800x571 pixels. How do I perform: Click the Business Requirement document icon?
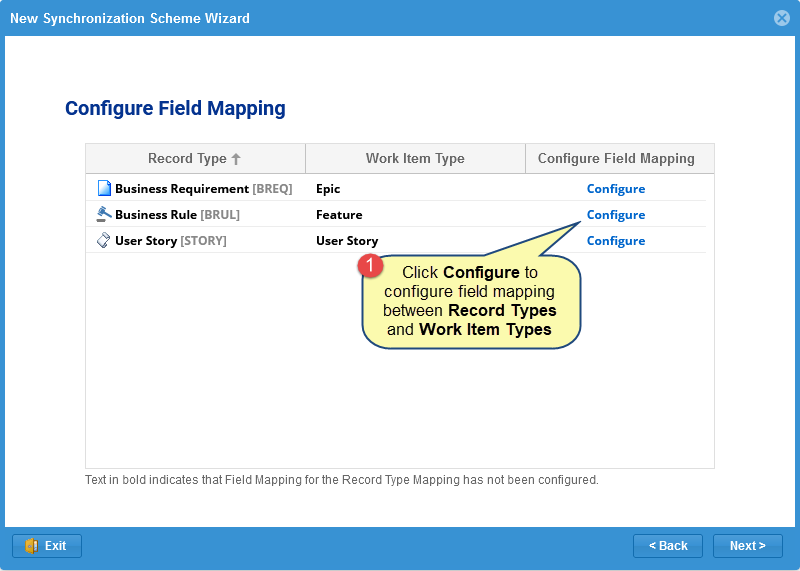point(104,188)
